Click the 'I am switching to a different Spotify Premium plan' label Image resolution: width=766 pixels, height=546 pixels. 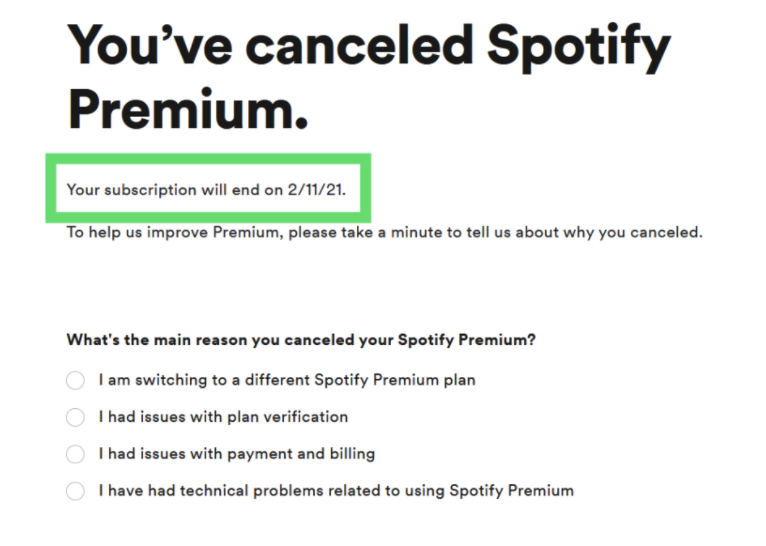point(287,380)
